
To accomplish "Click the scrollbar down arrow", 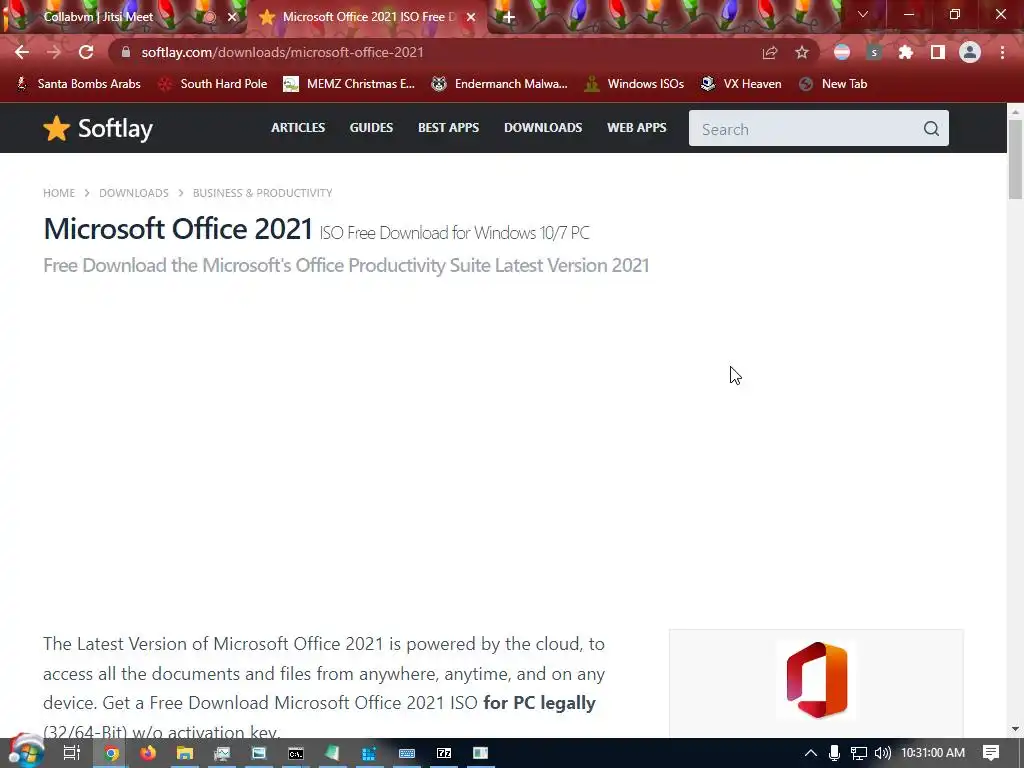I will point(1015,729).
